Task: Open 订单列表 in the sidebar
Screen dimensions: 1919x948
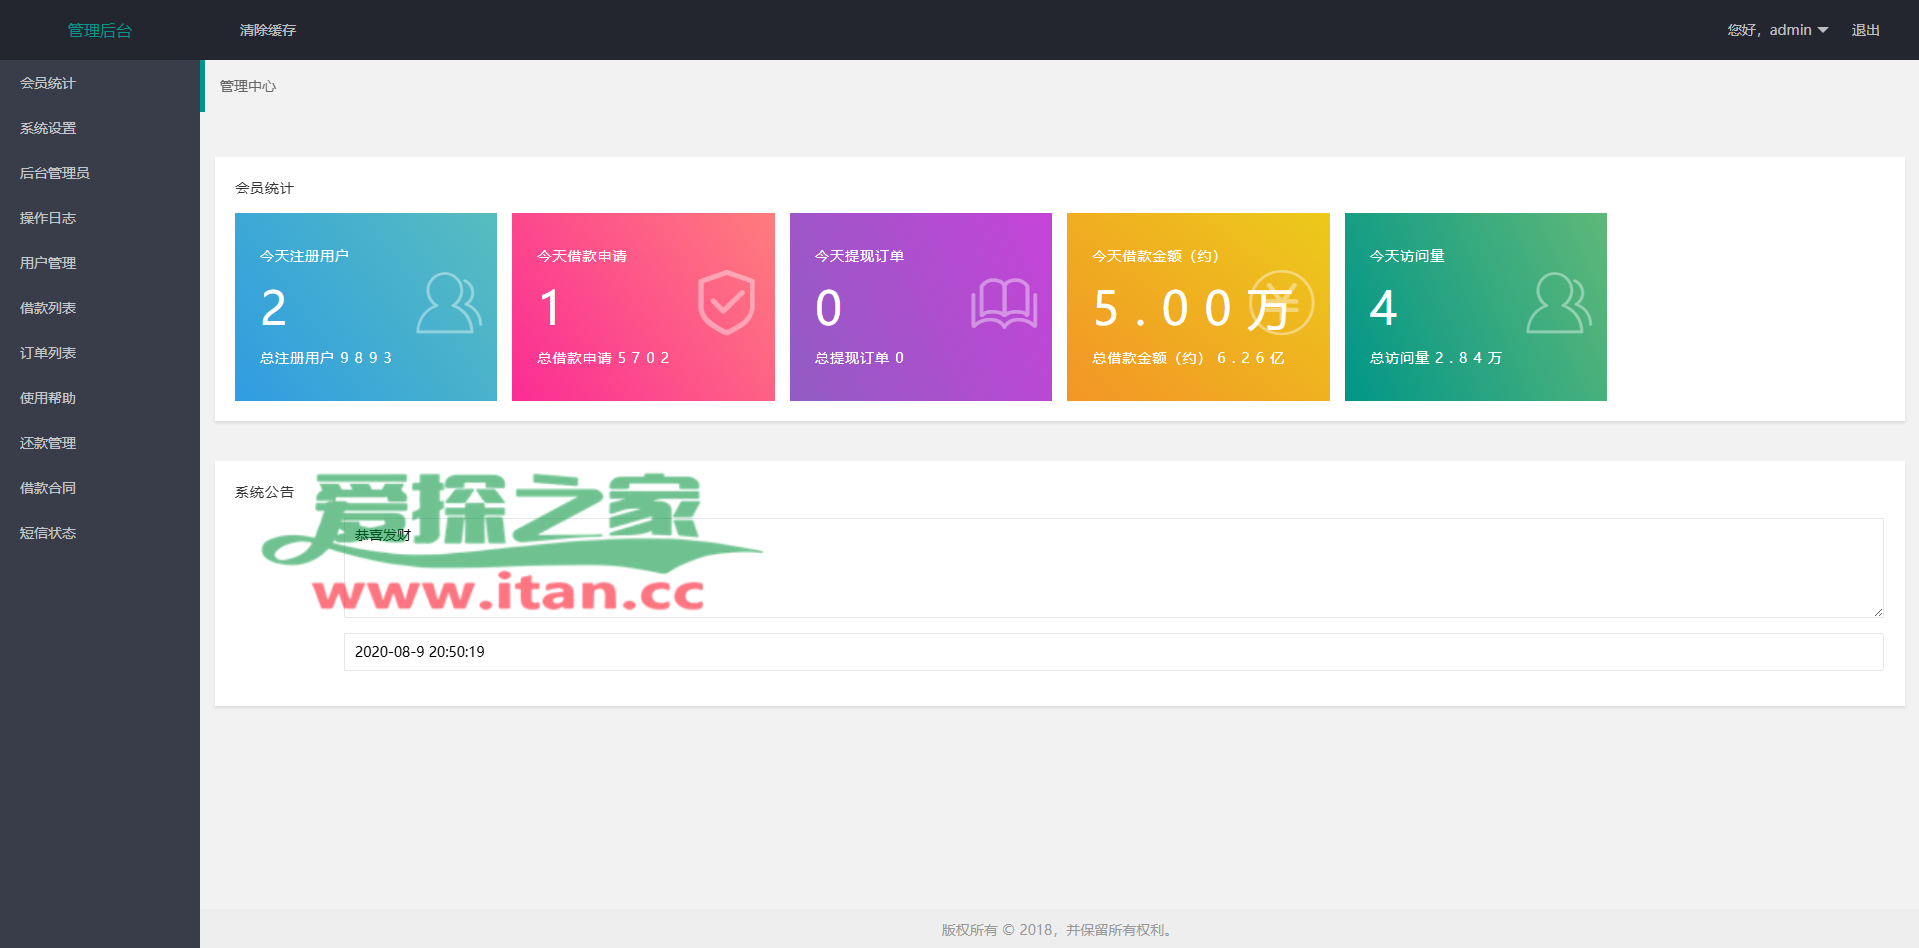Action: pyautogui.click(x=100, y=353)
